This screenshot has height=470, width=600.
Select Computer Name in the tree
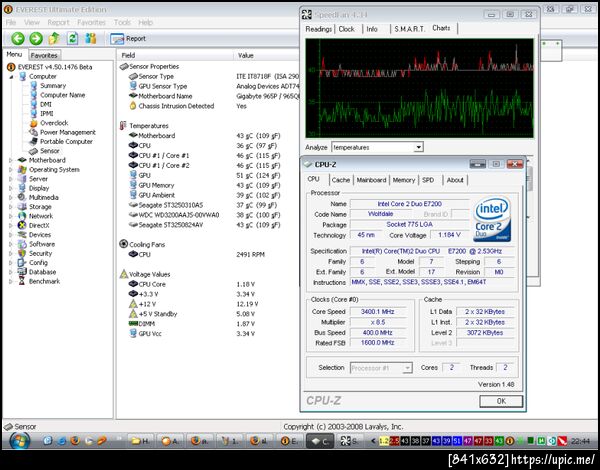(62, 95)
